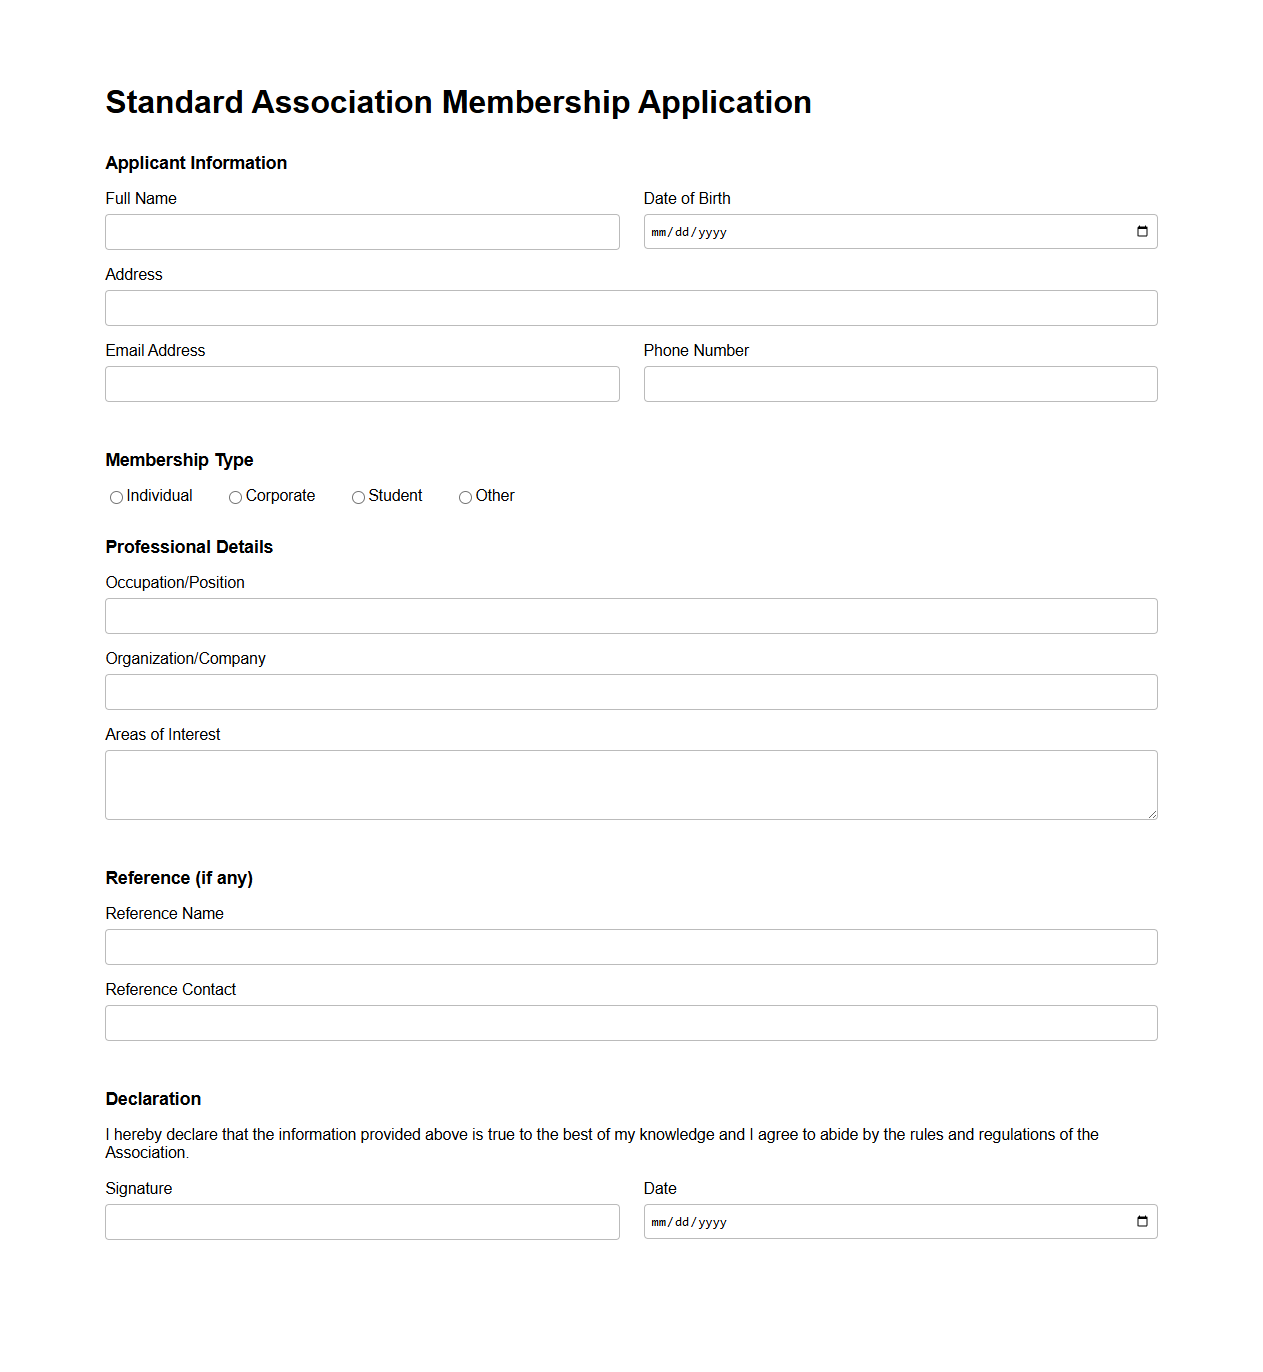Click into the Phone Number field

pyautogui.click(x=900, y=383)
